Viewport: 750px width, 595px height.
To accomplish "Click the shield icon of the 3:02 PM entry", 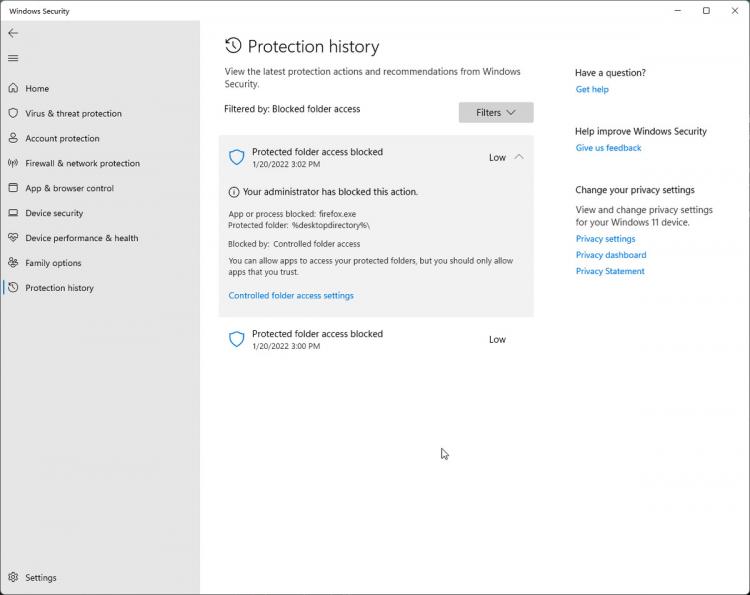I will tap(237, 157).
